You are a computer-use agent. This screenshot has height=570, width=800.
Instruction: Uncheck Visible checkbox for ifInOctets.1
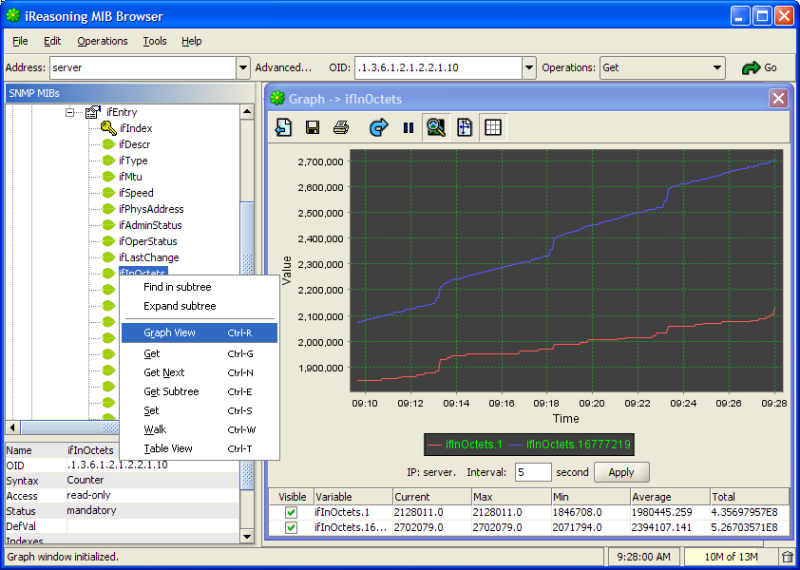point(291,513)
